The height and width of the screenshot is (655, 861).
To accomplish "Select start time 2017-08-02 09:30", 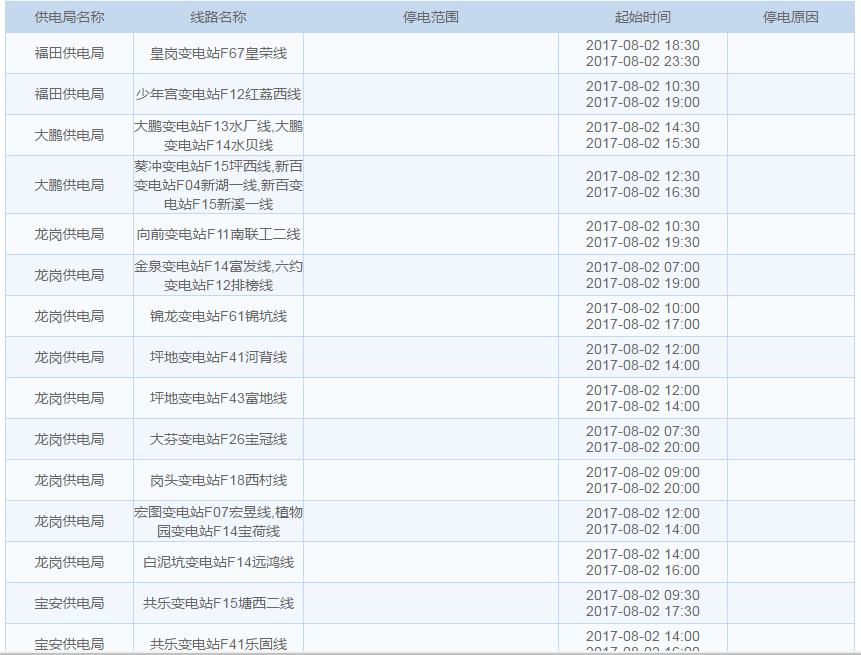I will pos(643,595).
